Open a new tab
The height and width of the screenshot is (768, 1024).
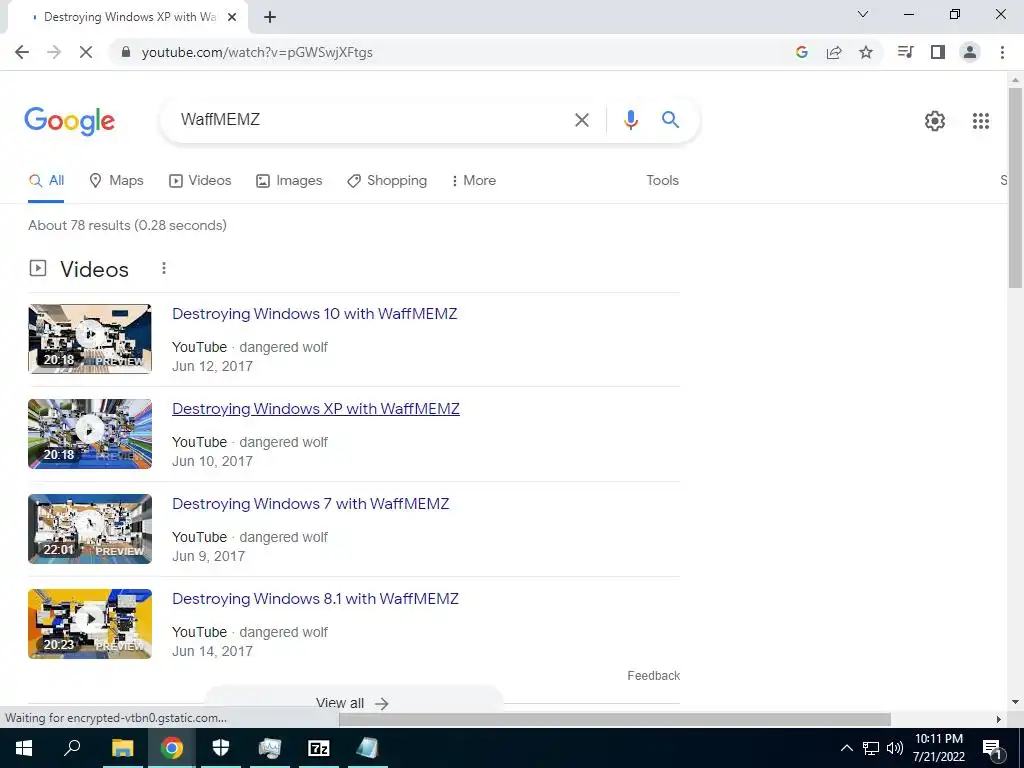click(x=270, y=18)
